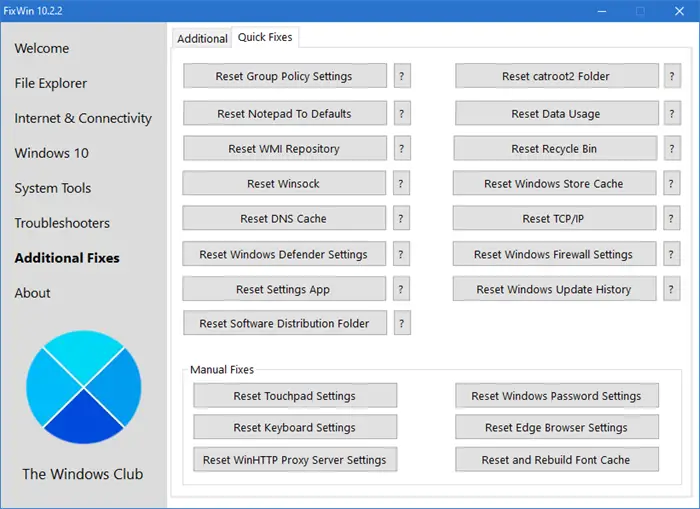Open Reset Windows Password Settings
700x509 pixels.
point(557,396)
